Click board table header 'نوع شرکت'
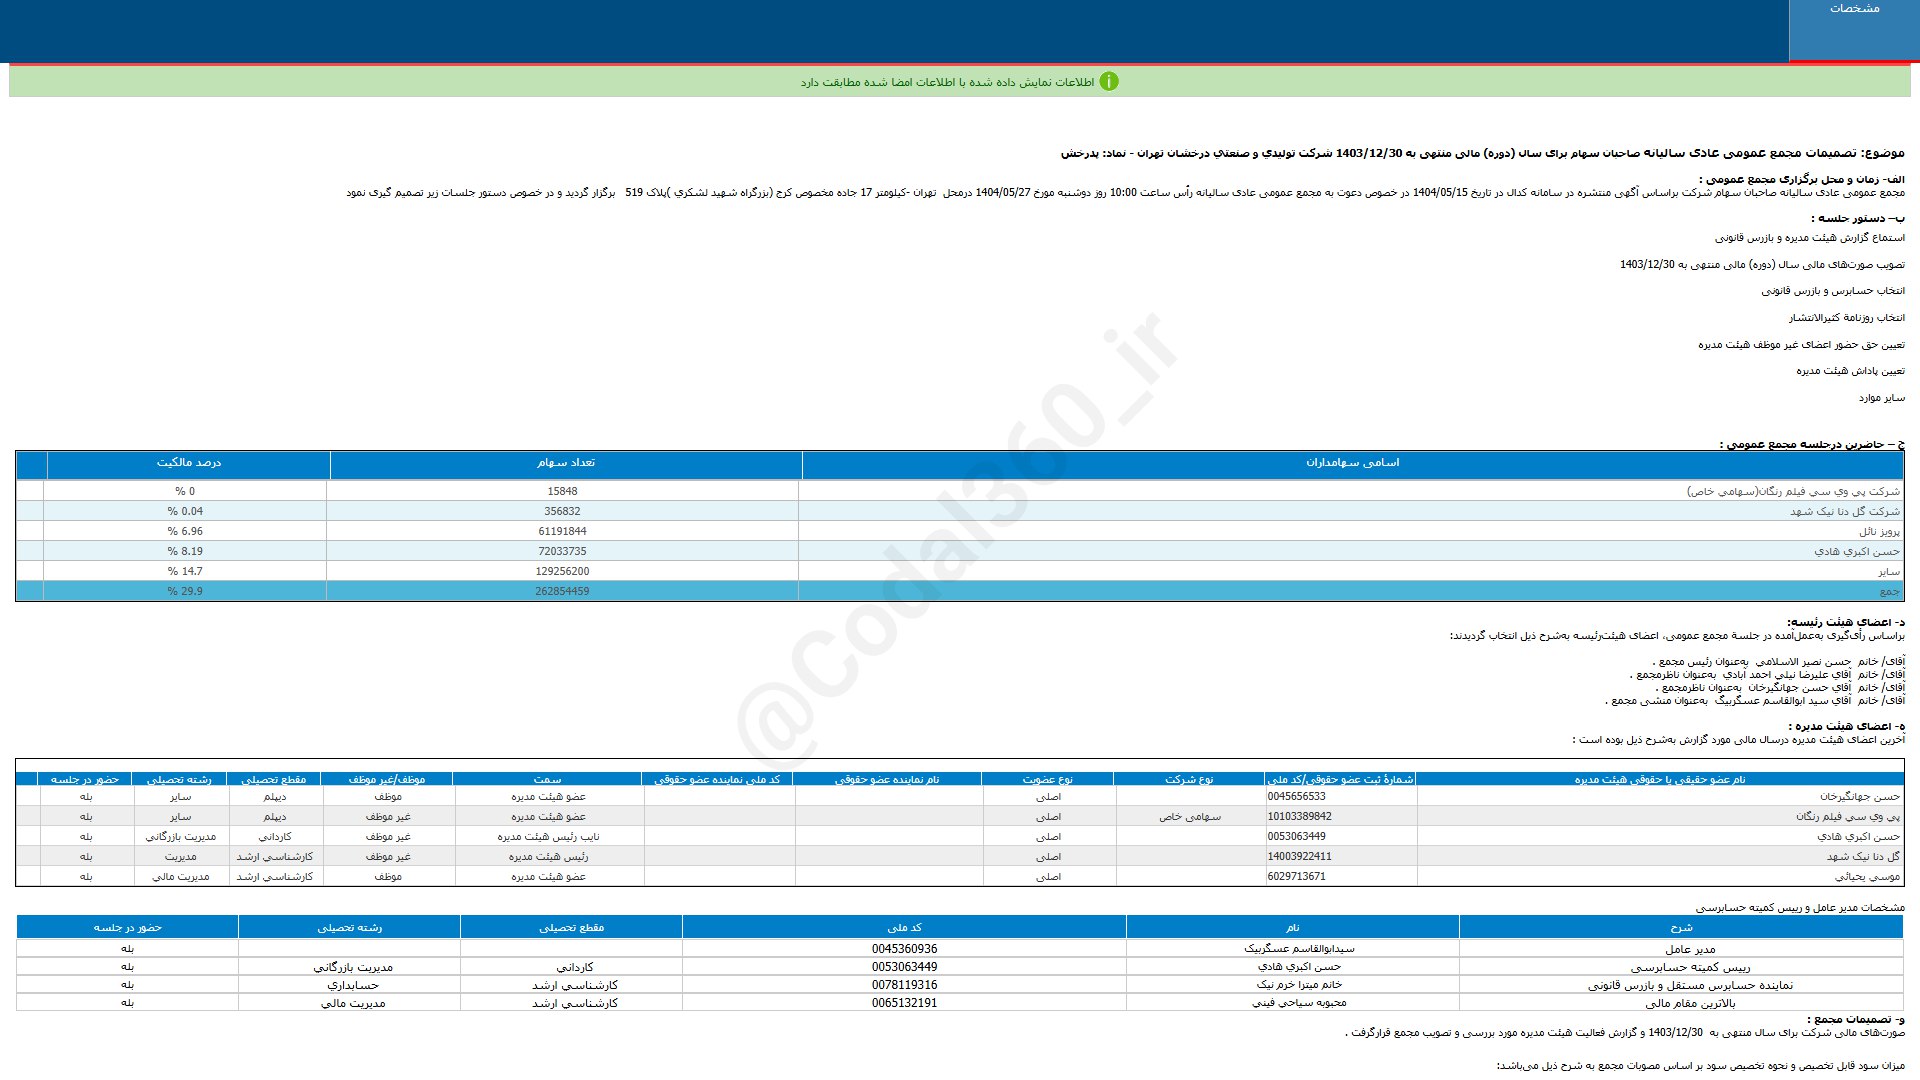Viewport: 1920px width, 1080px height. (1189, 779)
